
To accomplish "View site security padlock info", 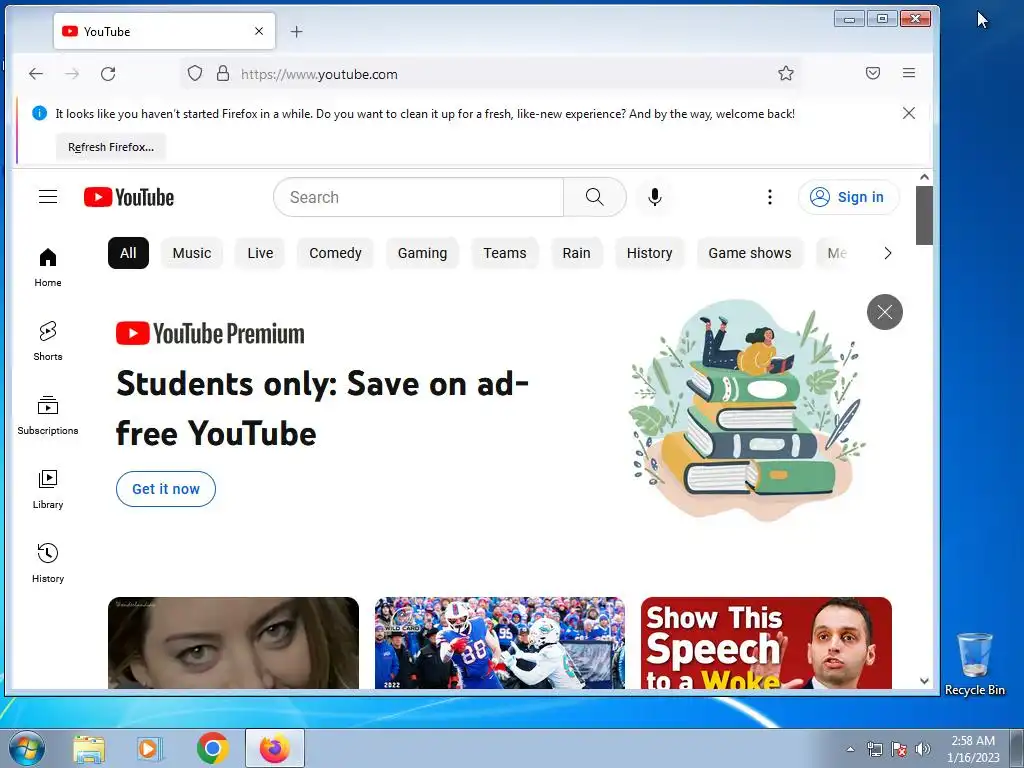I will [x=223, y=73].
